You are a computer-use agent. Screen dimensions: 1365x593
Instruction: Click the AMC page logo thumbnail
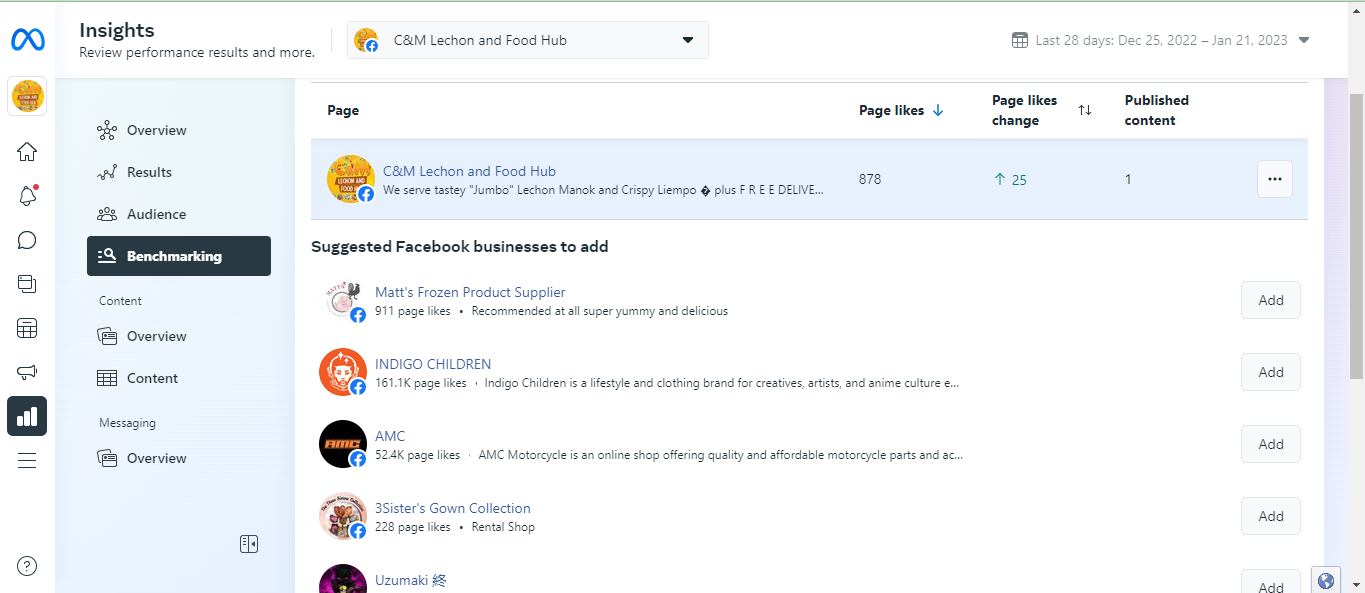[x=343, y=444]
